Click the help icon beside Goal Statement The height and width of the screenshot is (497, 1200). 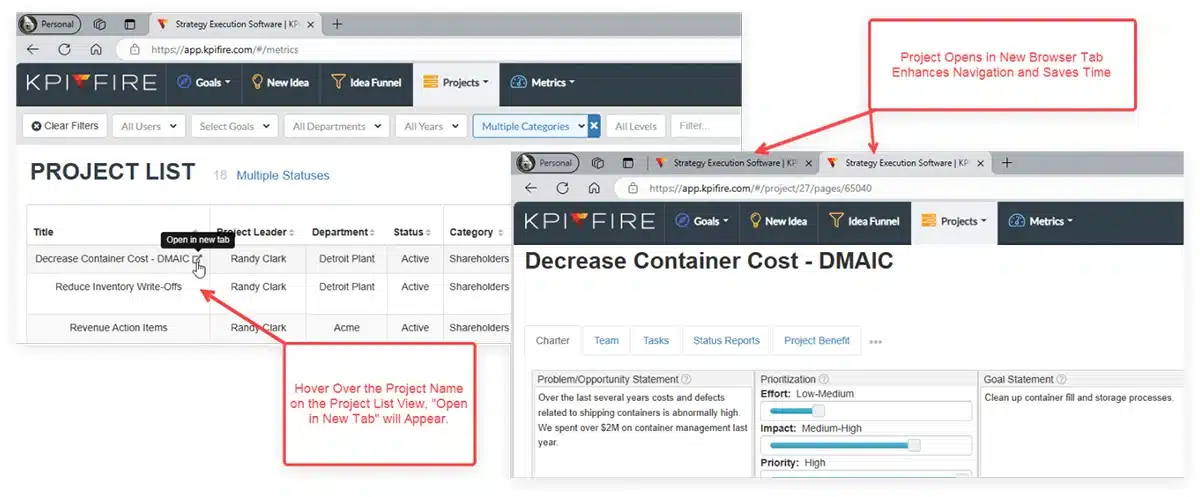[x=1061, y=380]
